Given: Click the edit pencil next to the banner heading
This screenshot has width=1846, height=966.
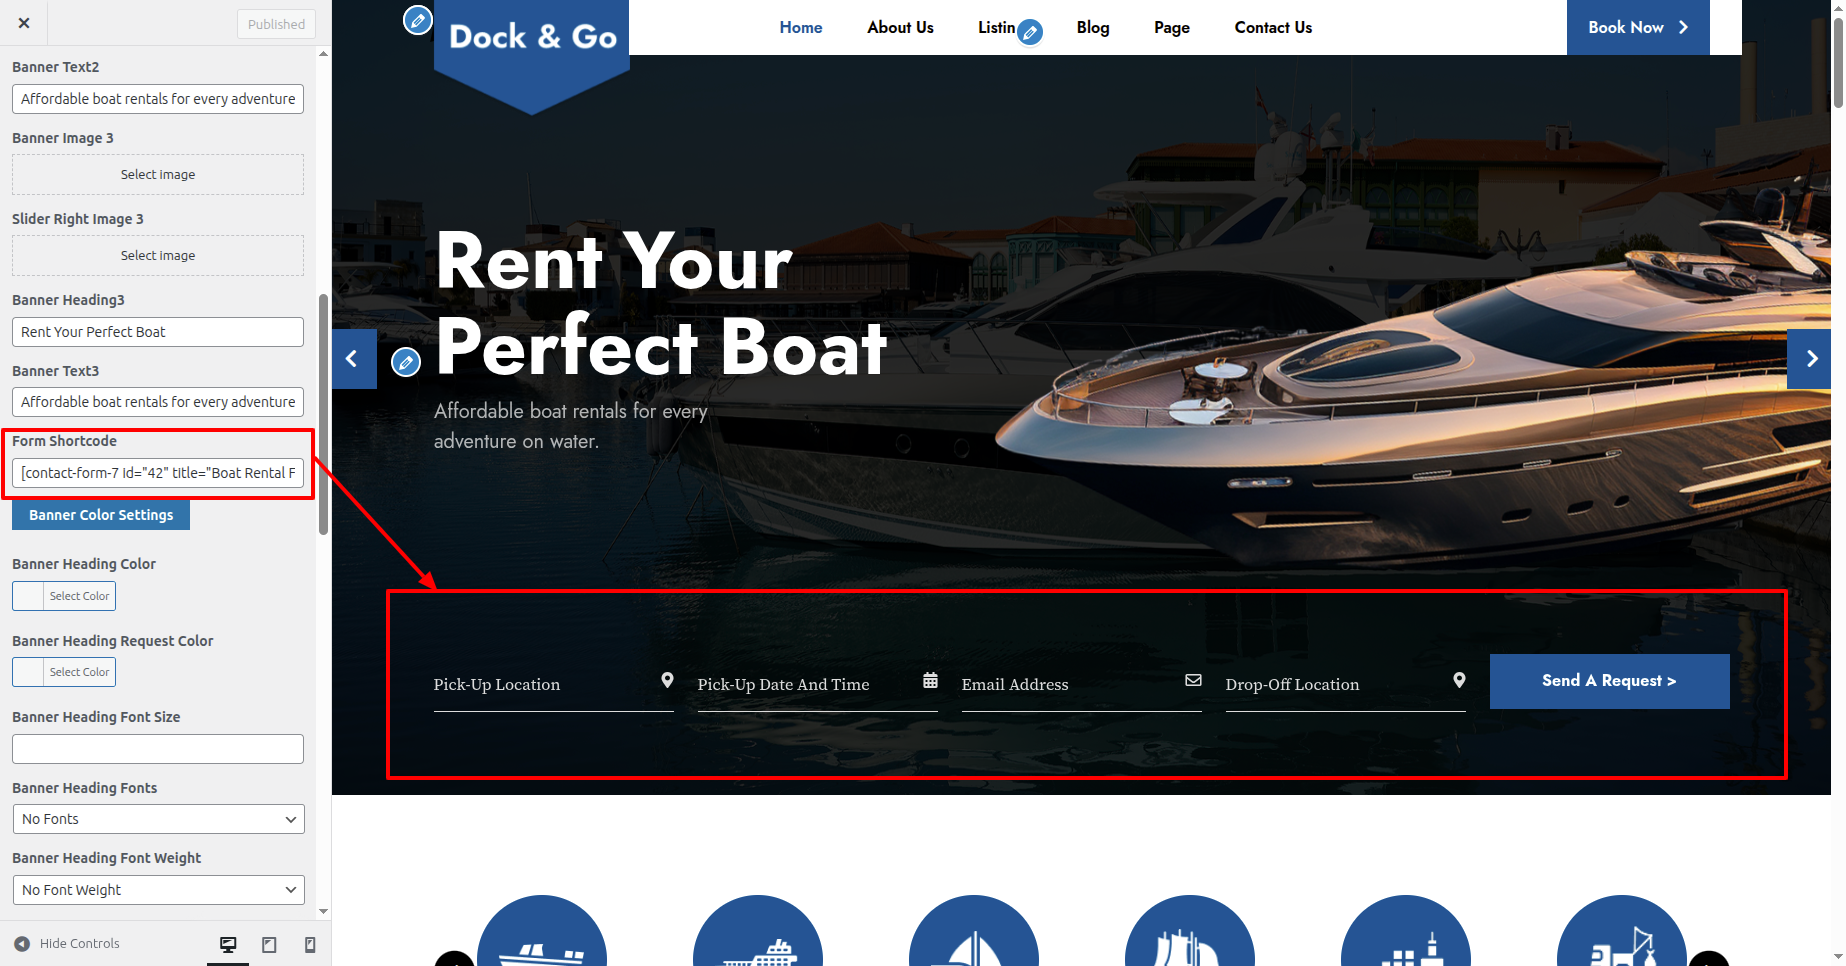Looking at the screenshot, I should pos(405,362).
